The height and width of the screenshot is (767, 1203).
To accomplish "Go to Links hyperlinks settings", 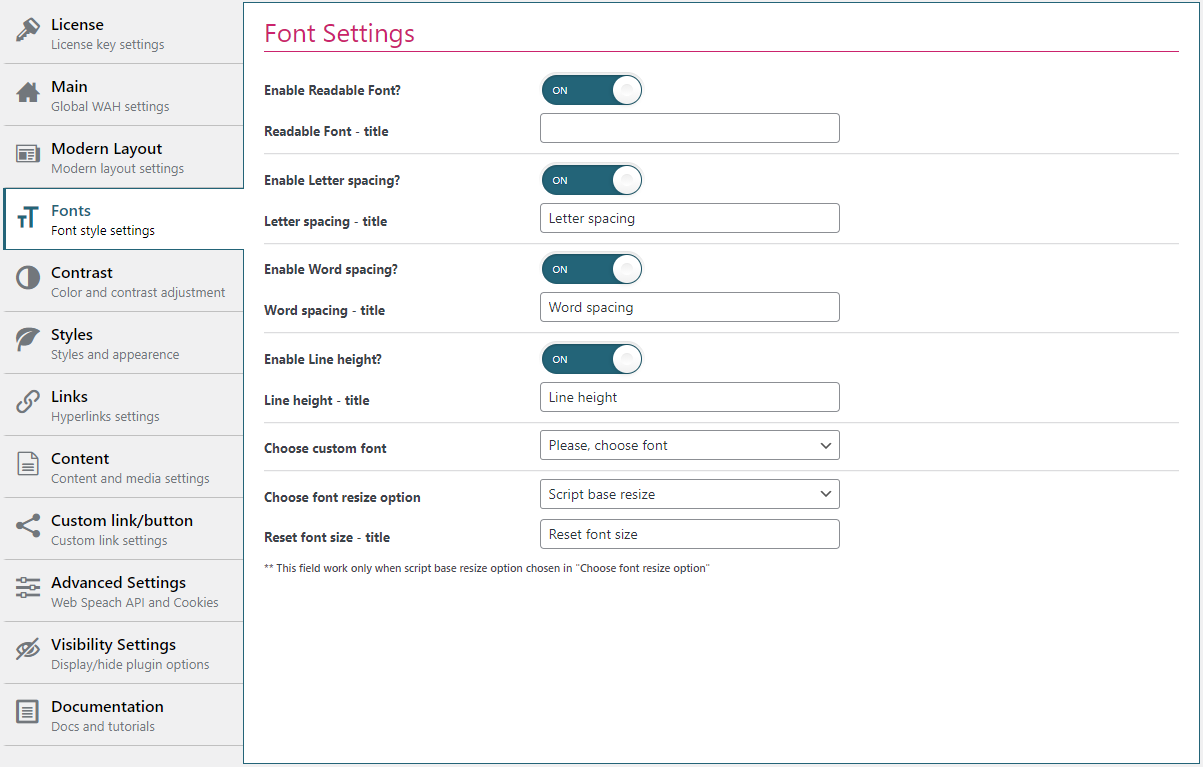I will [123, 405].
